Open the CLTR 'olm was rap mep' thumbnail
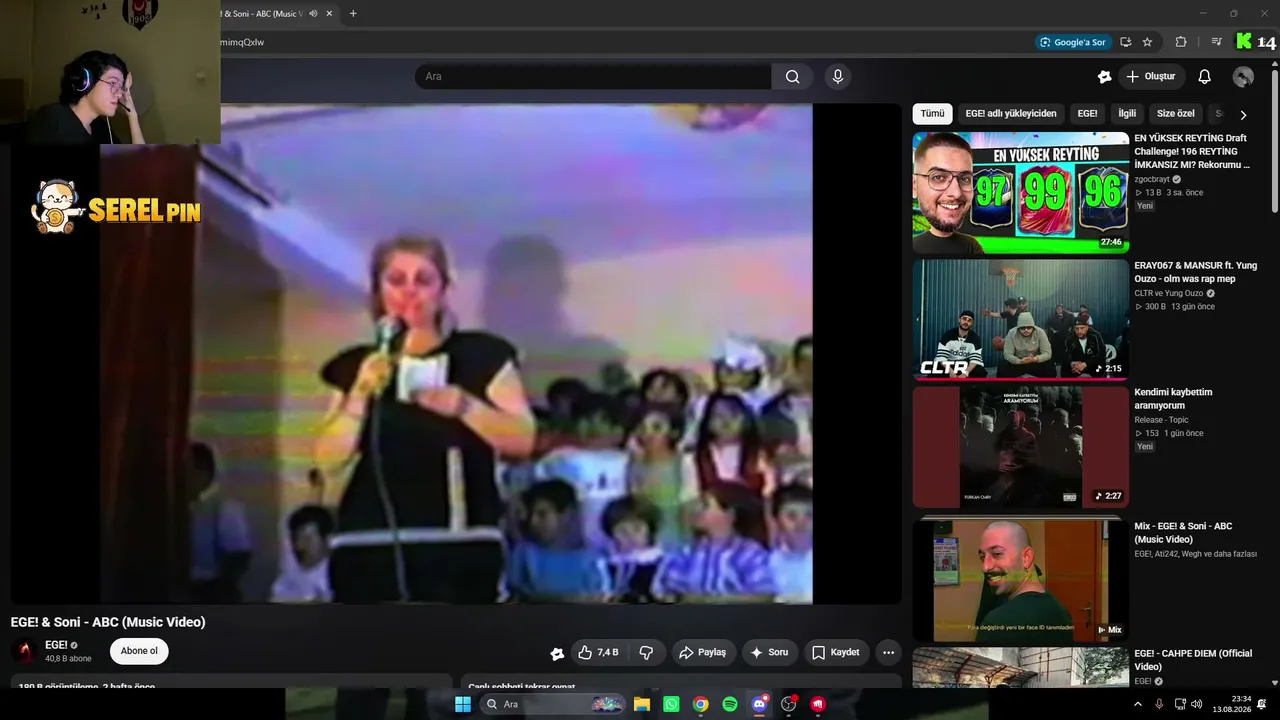Screen dimensions: 1280x720 click(x=1021, y=320)
